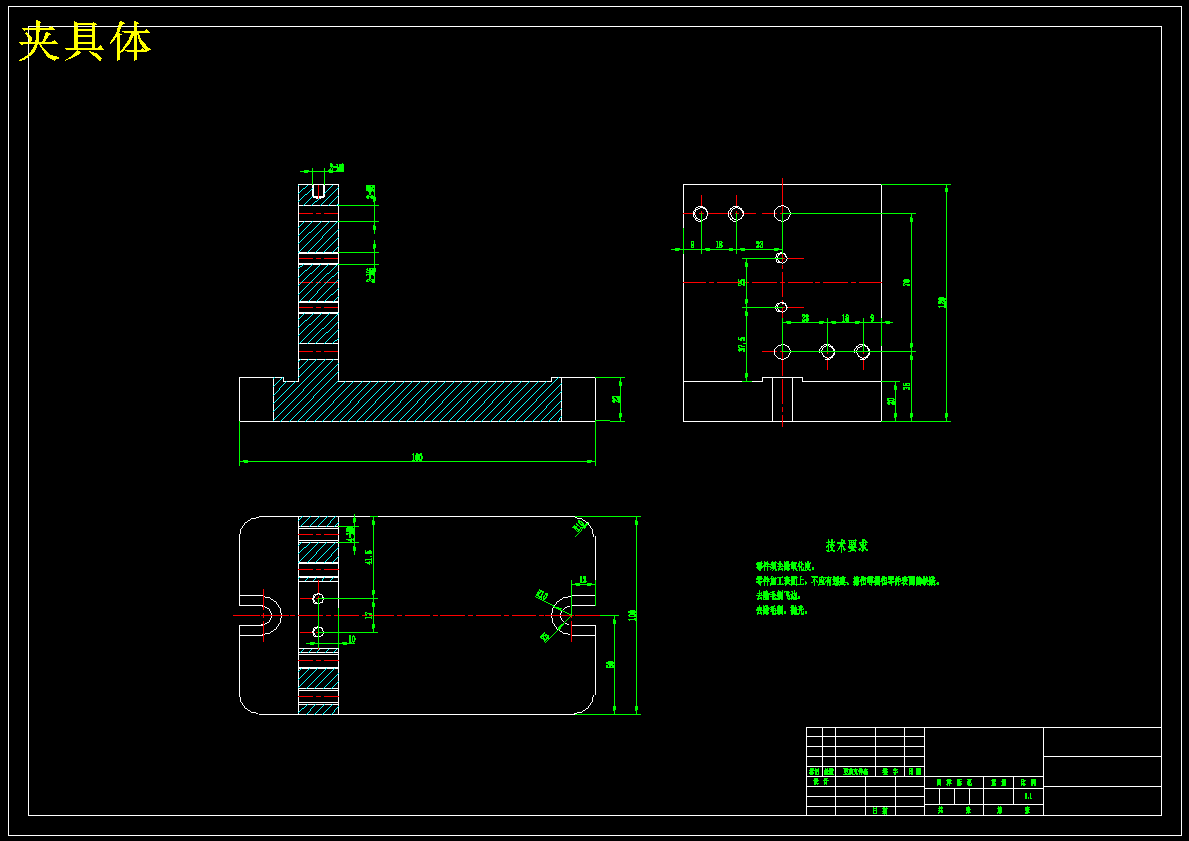Select the "9" dimension near the side view right edge

872,319
